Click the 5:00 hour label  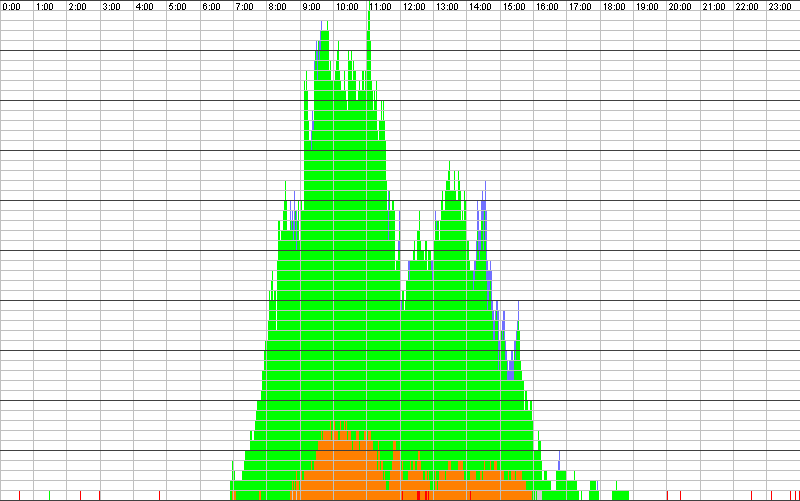pos(178,7)
